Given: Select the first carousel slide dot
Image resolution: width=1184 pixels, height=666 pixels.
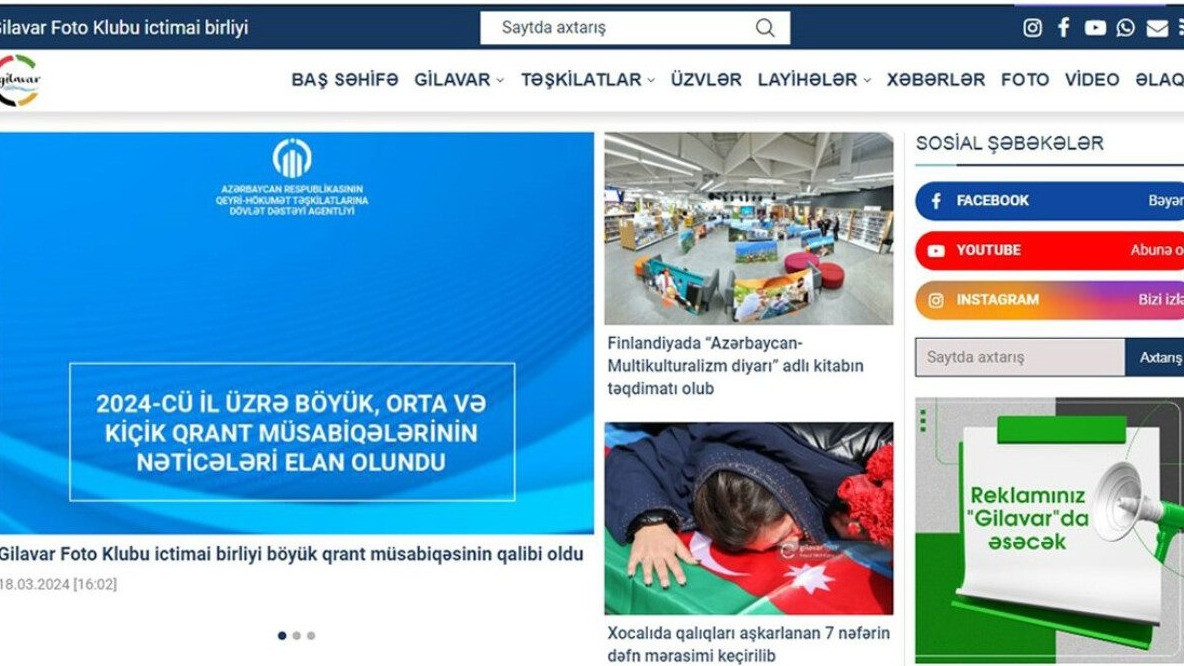Looking at the screenshot, I should 282,636.
